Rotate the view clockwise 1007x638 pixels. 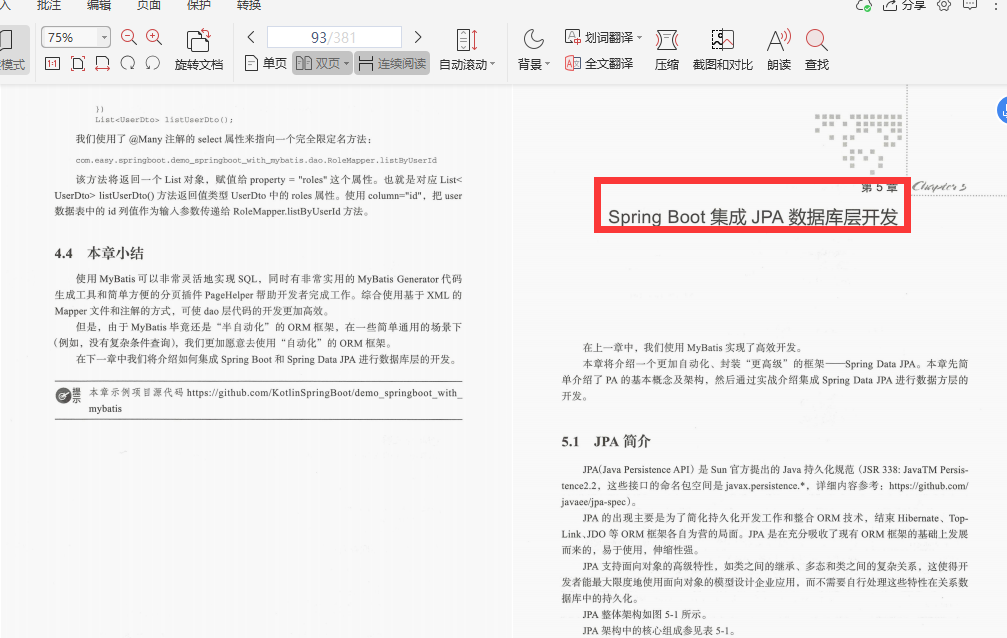128,64
